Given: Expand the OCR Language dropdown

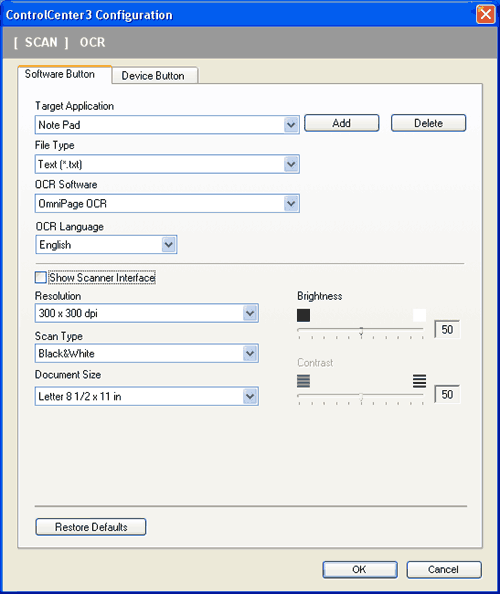Looking at the screenshot, I should point(106,245).
